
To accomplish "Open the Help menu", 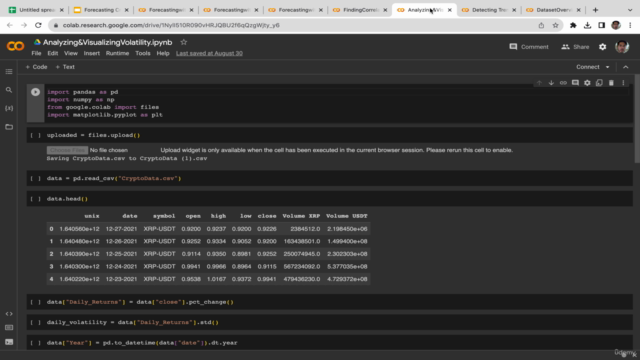I will (x=163, y=53).
